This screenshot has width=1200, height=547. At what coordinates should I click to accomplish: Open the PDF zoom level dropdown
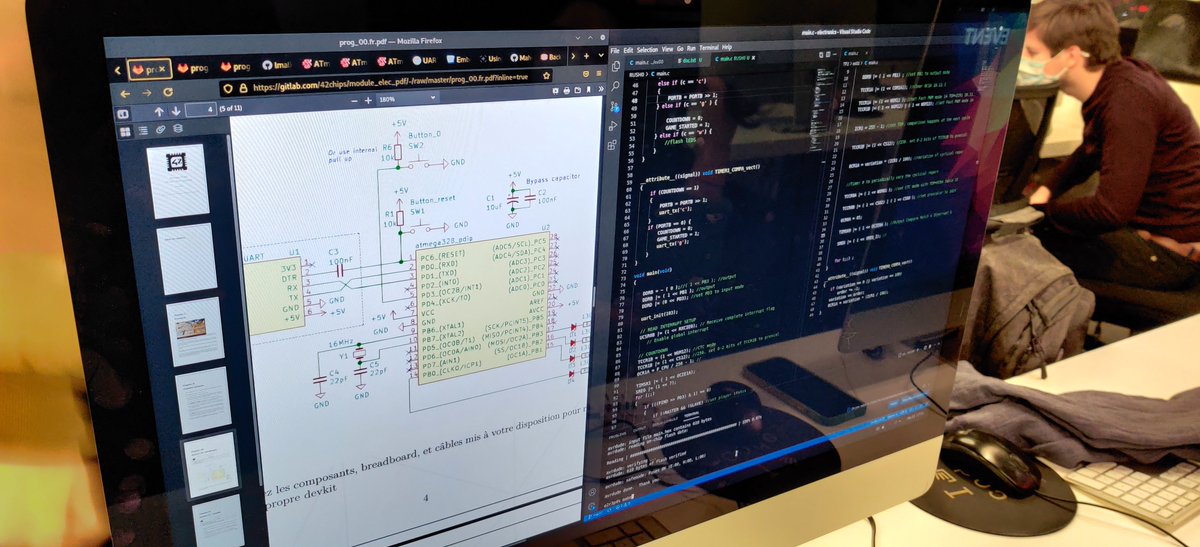click(408, 98)
